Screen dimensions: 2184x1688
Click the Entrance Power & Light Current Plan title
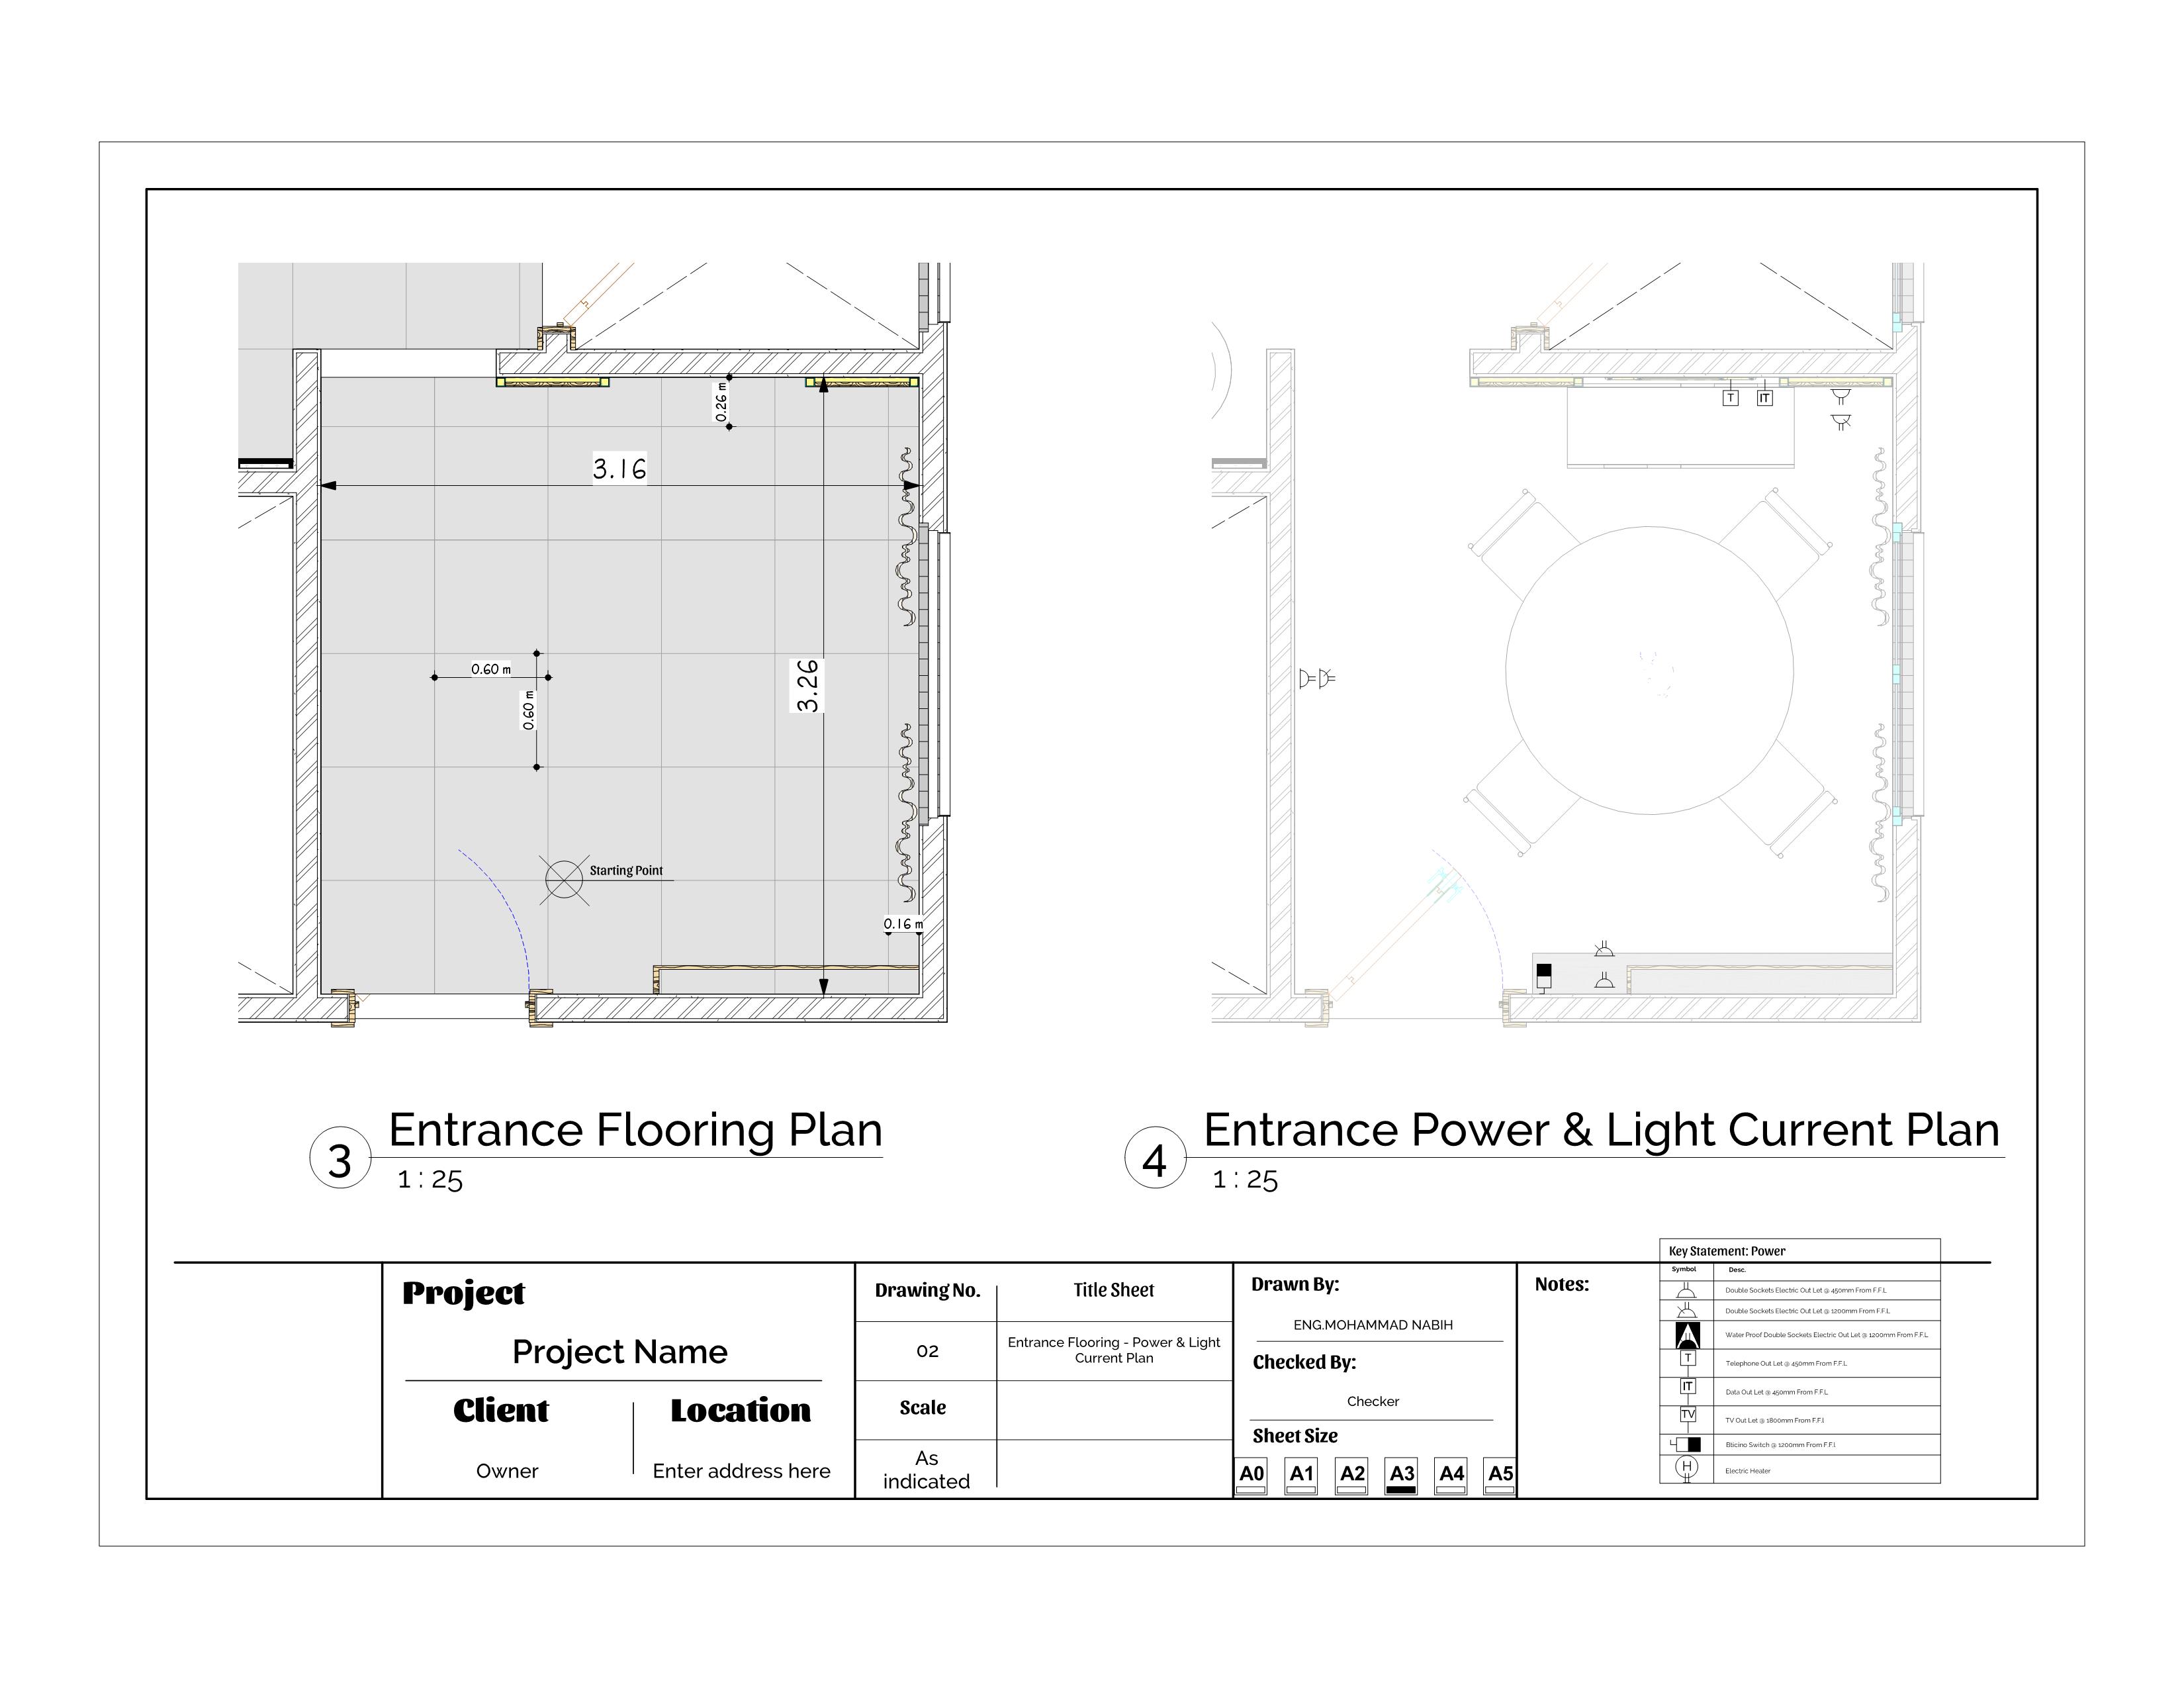pos(1602,1130)
